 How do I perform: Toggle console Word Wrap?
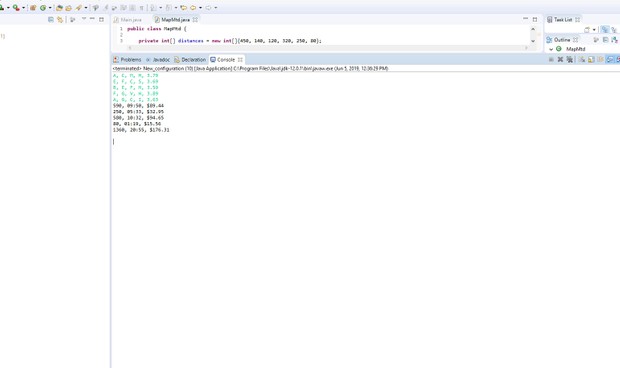pos(601,59)
